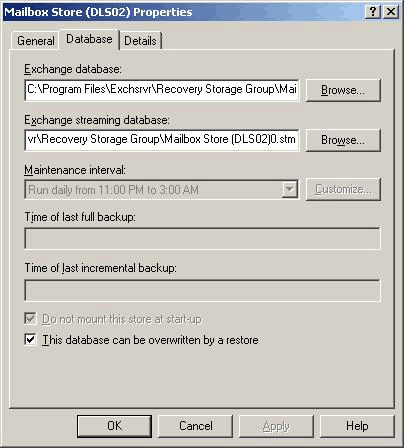Click the Exchange streaming database path field

162,140
